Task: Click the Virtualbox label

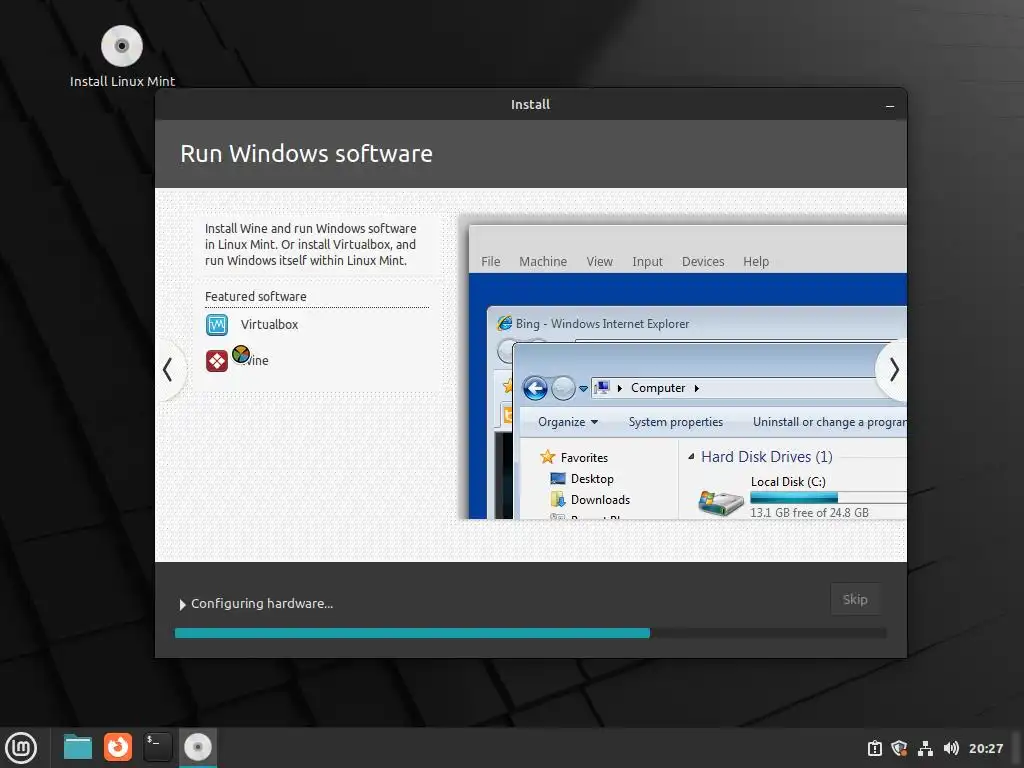Action: 269,325
